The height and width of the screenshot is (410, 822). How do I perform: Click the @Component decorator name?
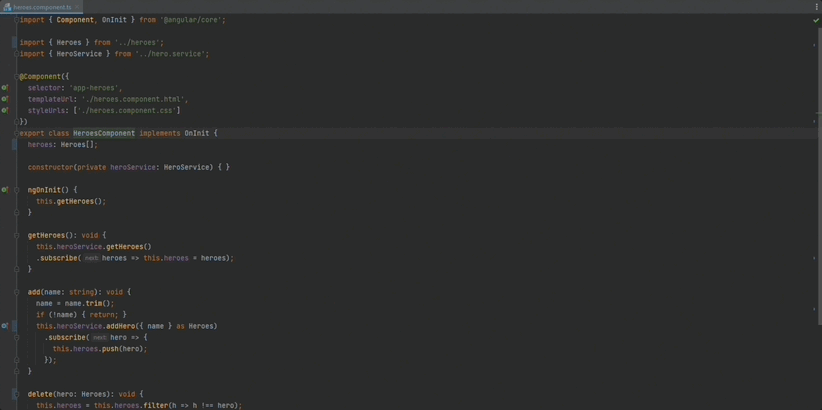click(40, 77)
